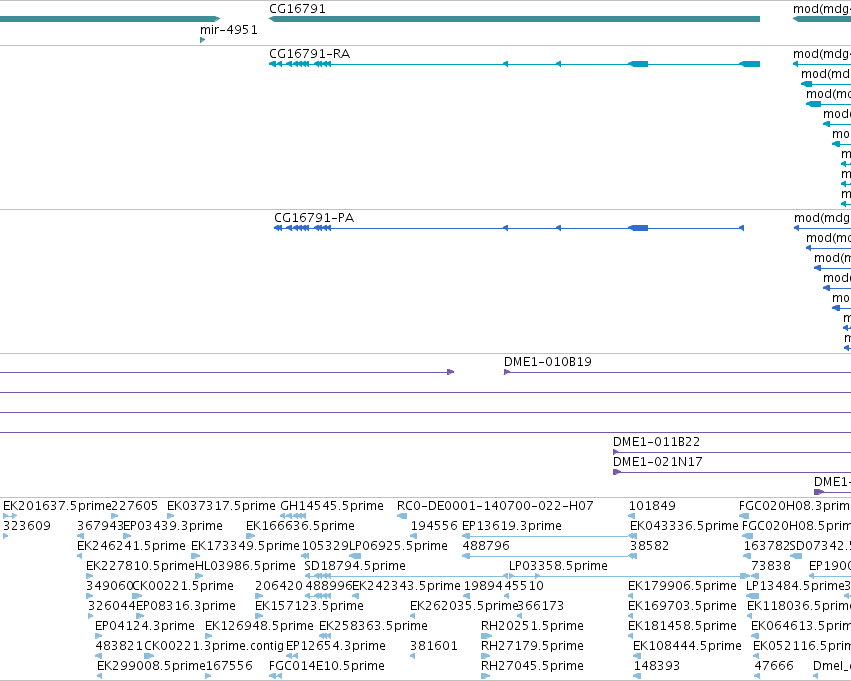
Task: Select EST EK258363.5prime
Action: pos(373,626)
